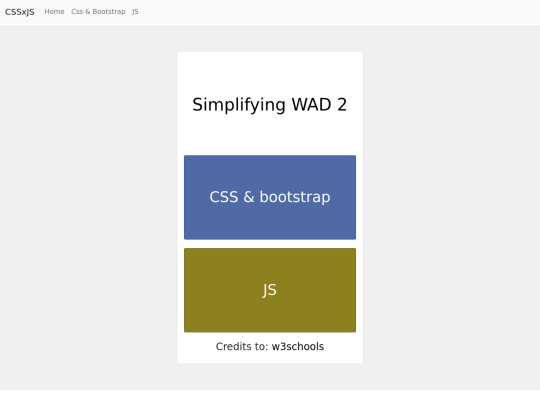Go to Home in the navbar

[x=54, y=12]
